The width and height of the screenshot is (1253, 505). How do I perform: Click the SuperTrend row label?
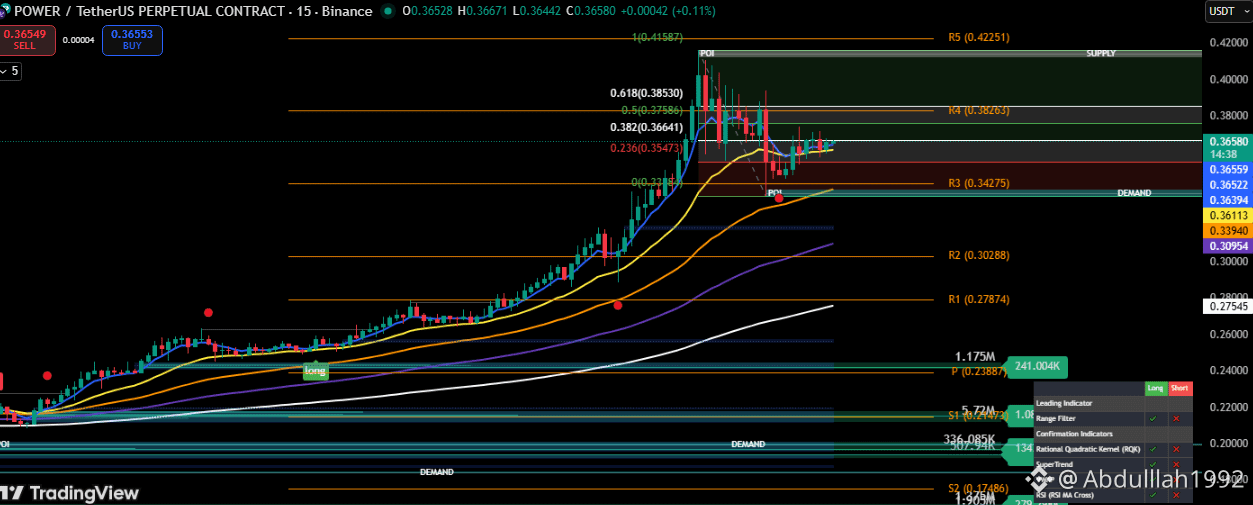(x=1053, y=464)
